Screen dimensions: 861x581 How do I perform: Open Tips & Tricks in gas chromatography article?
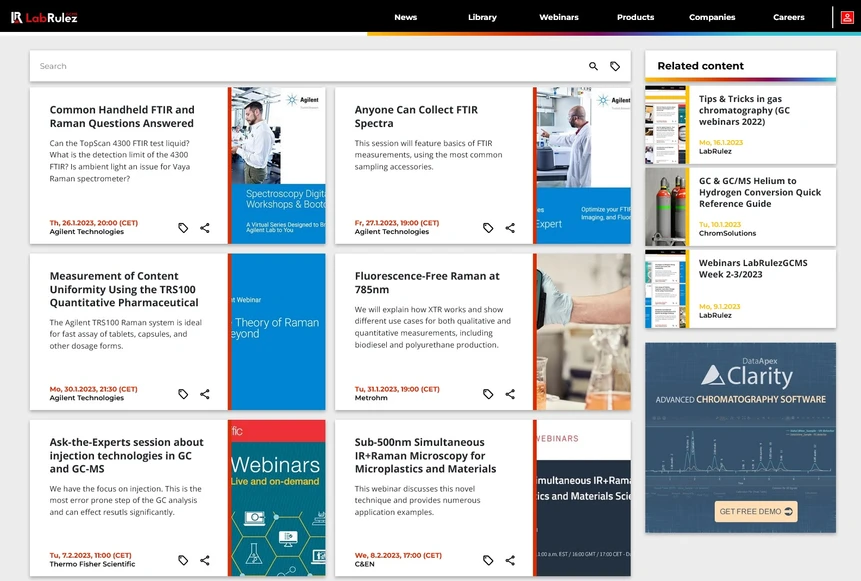pyautogui.click(x=744, y=110)
